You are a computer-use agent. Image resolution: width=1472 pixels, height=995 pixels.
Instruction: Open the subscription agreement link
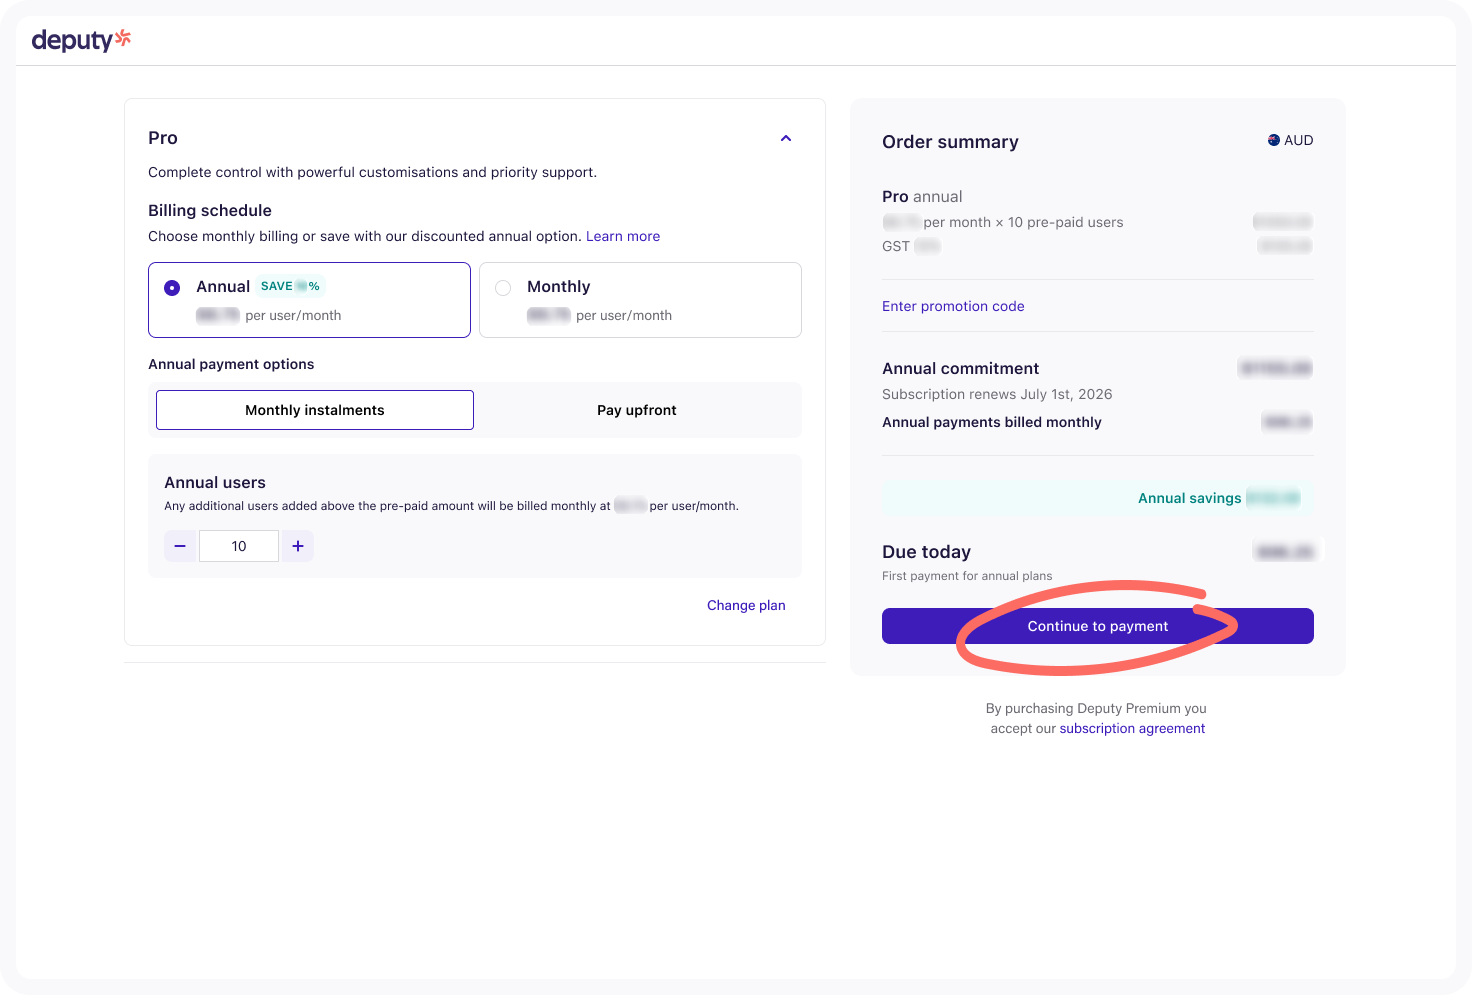pyautogui.click(x=1131, y=729)
